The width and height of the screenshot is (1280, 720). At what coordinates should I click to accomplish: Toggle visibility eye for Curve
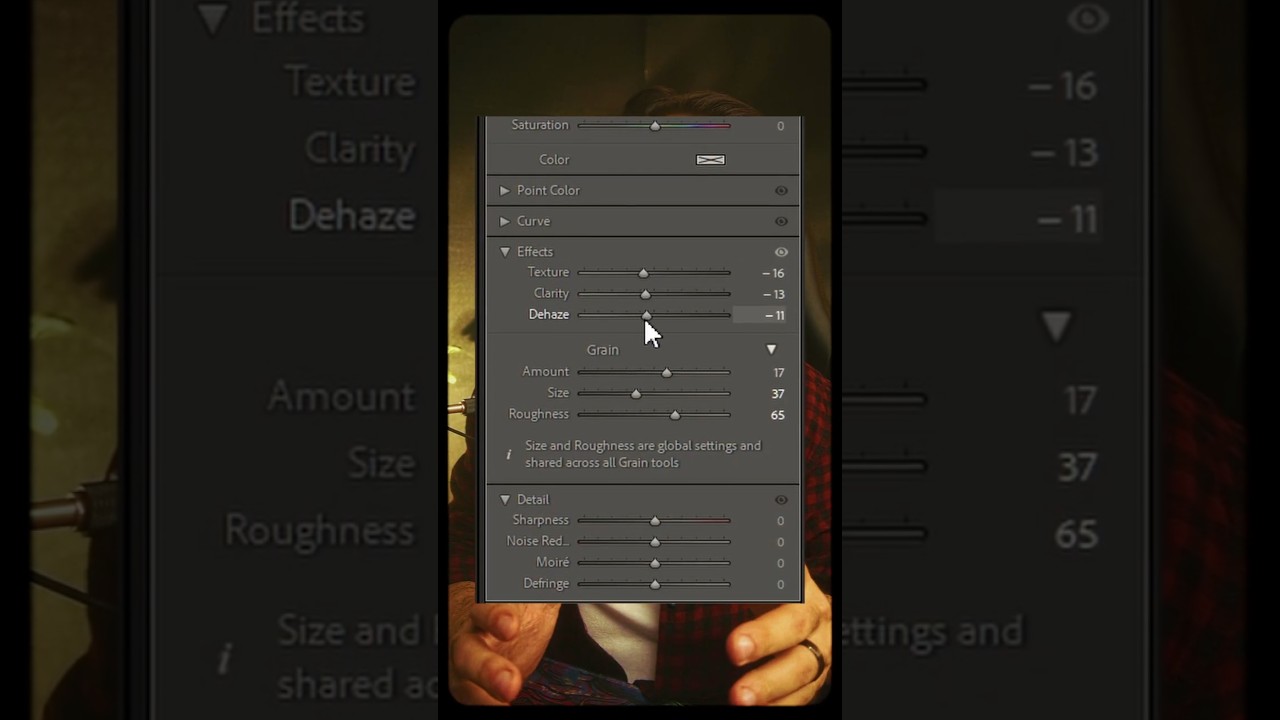coord(781,222)
